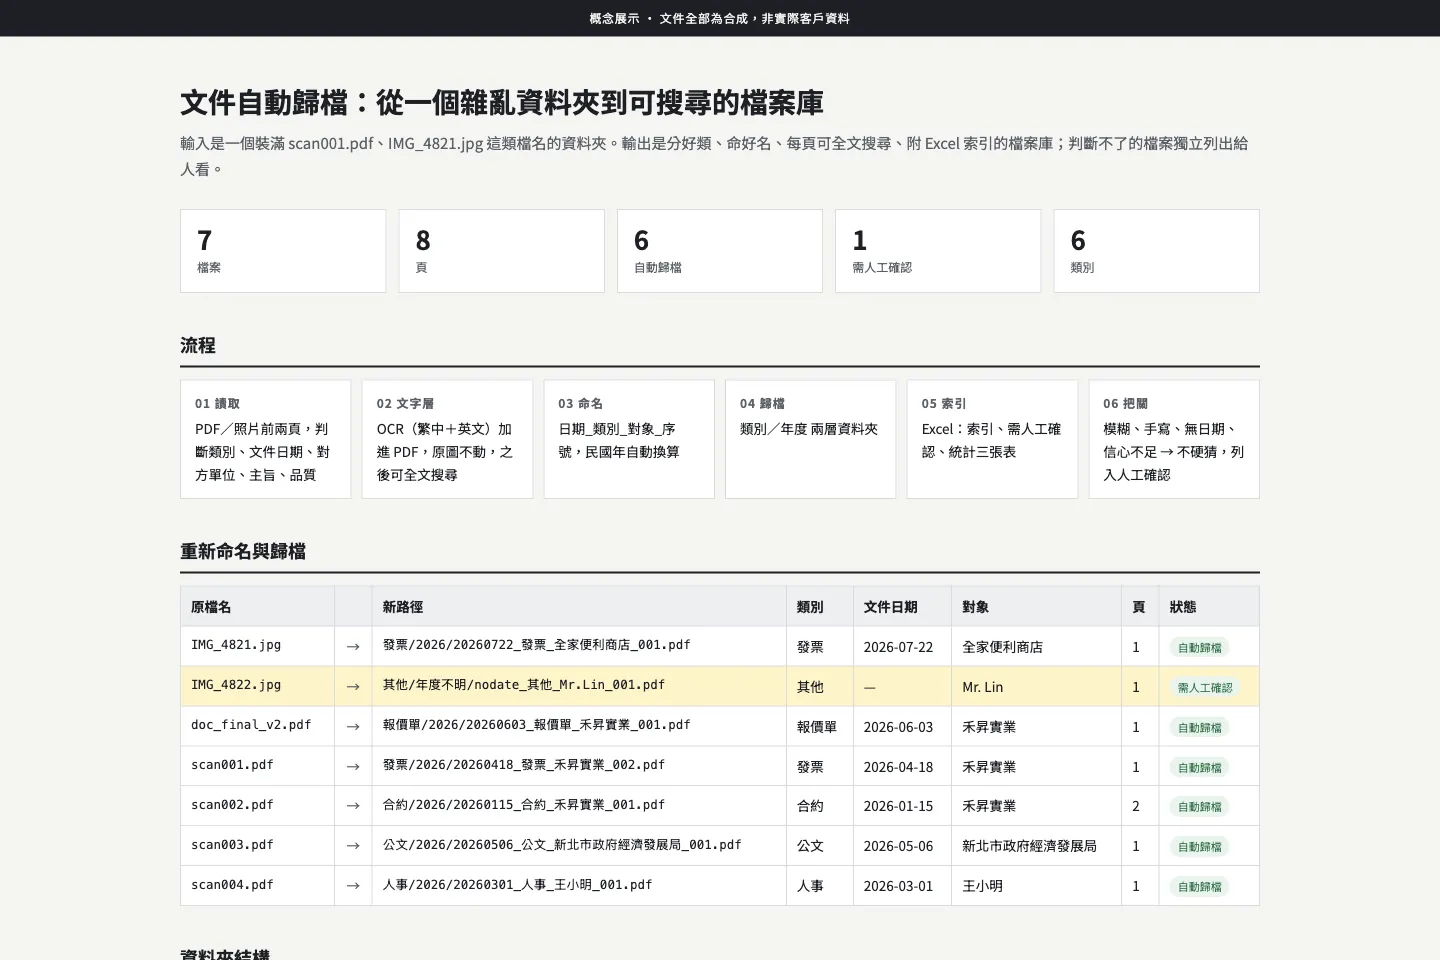This screenshot has height=960, width=1440.
Task: Open the 05 索引 process step card
Action: (992, 439)
